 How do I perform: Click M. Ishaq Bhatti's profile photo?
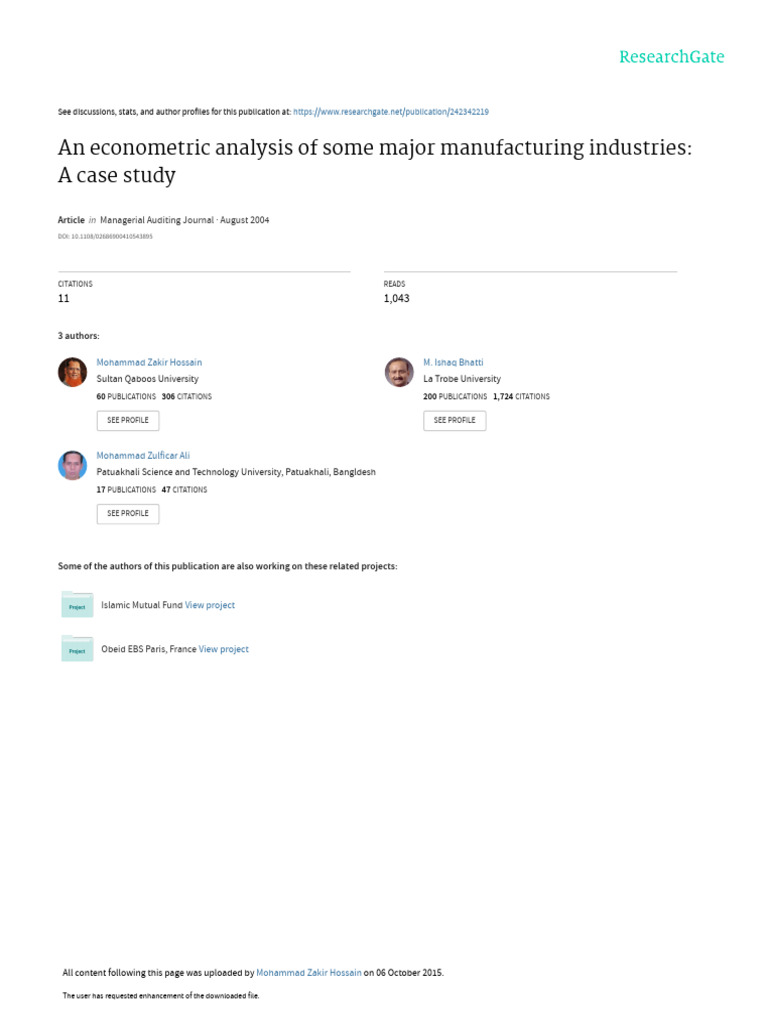399,372
